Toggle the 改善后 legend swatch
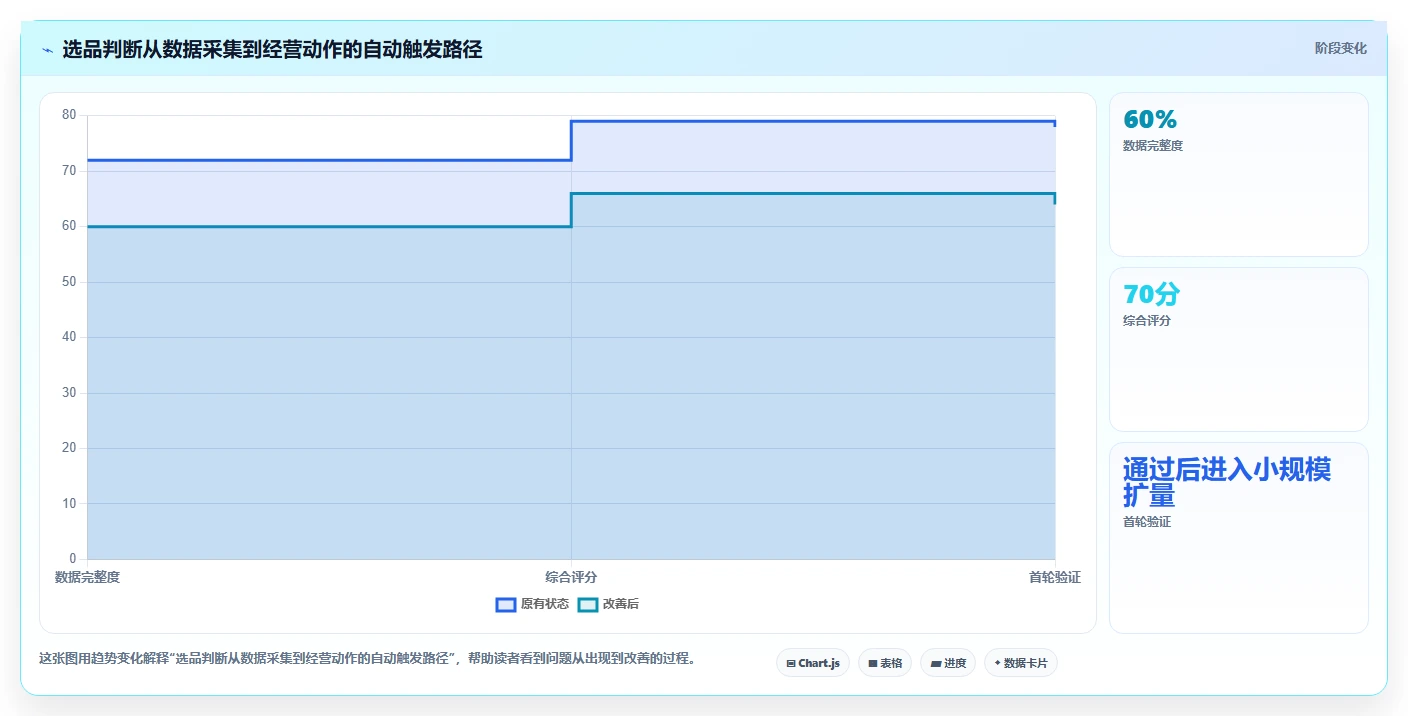 tap(588, 604)
